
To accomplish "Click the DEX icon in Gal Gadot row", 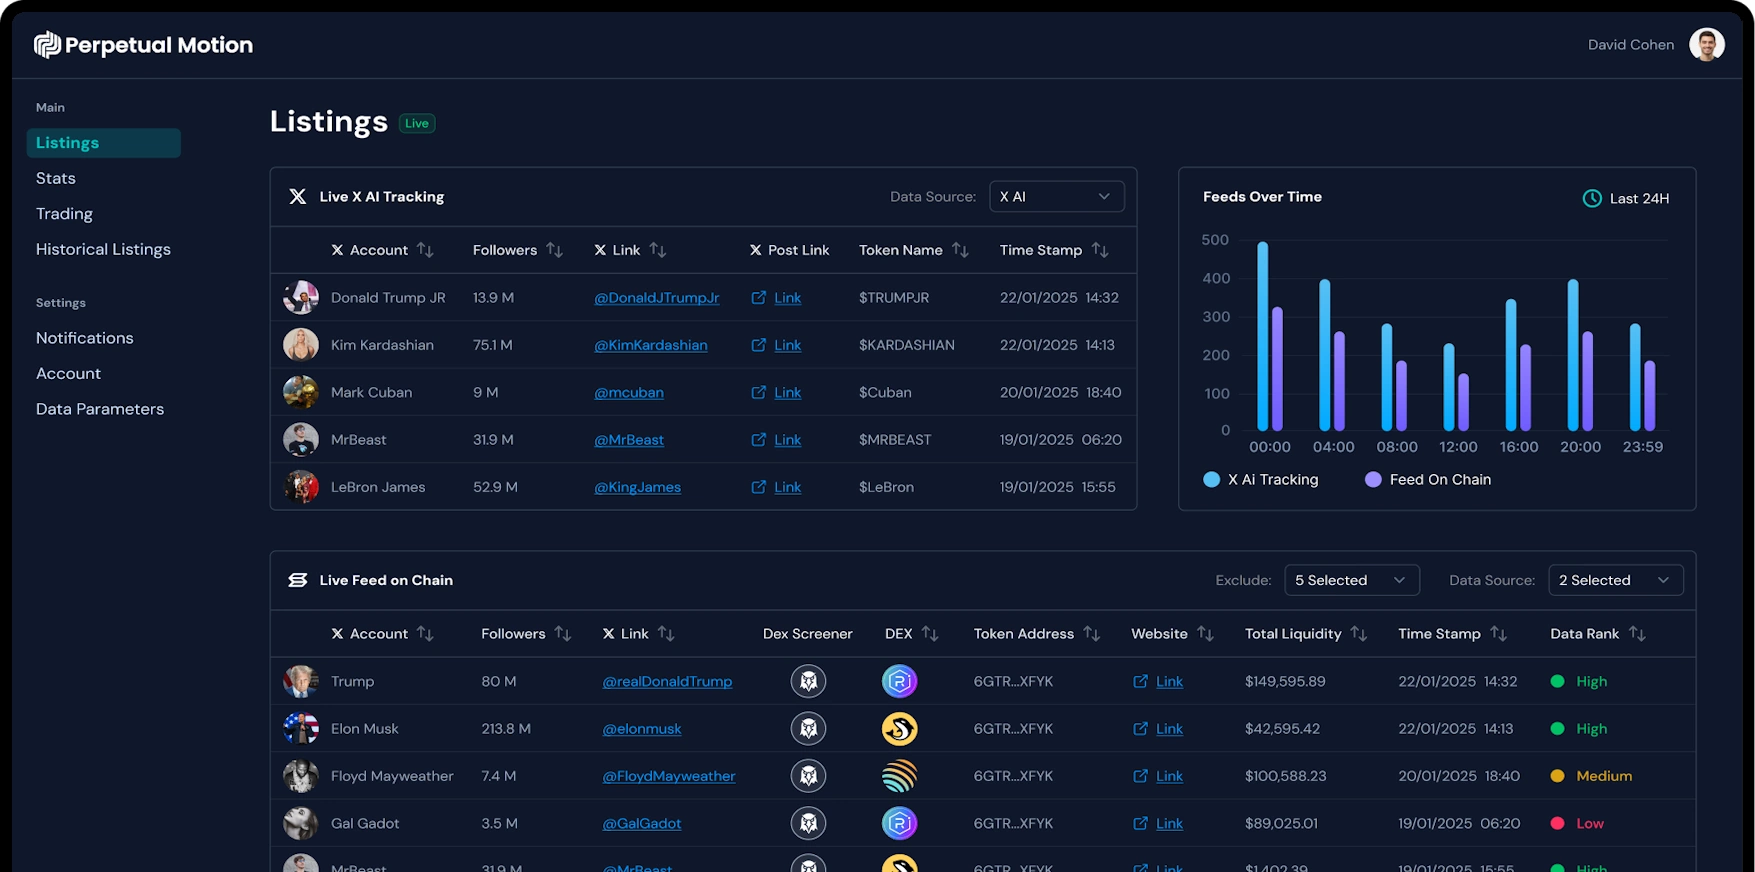I will pyautogui.click(x=900, y=823).
